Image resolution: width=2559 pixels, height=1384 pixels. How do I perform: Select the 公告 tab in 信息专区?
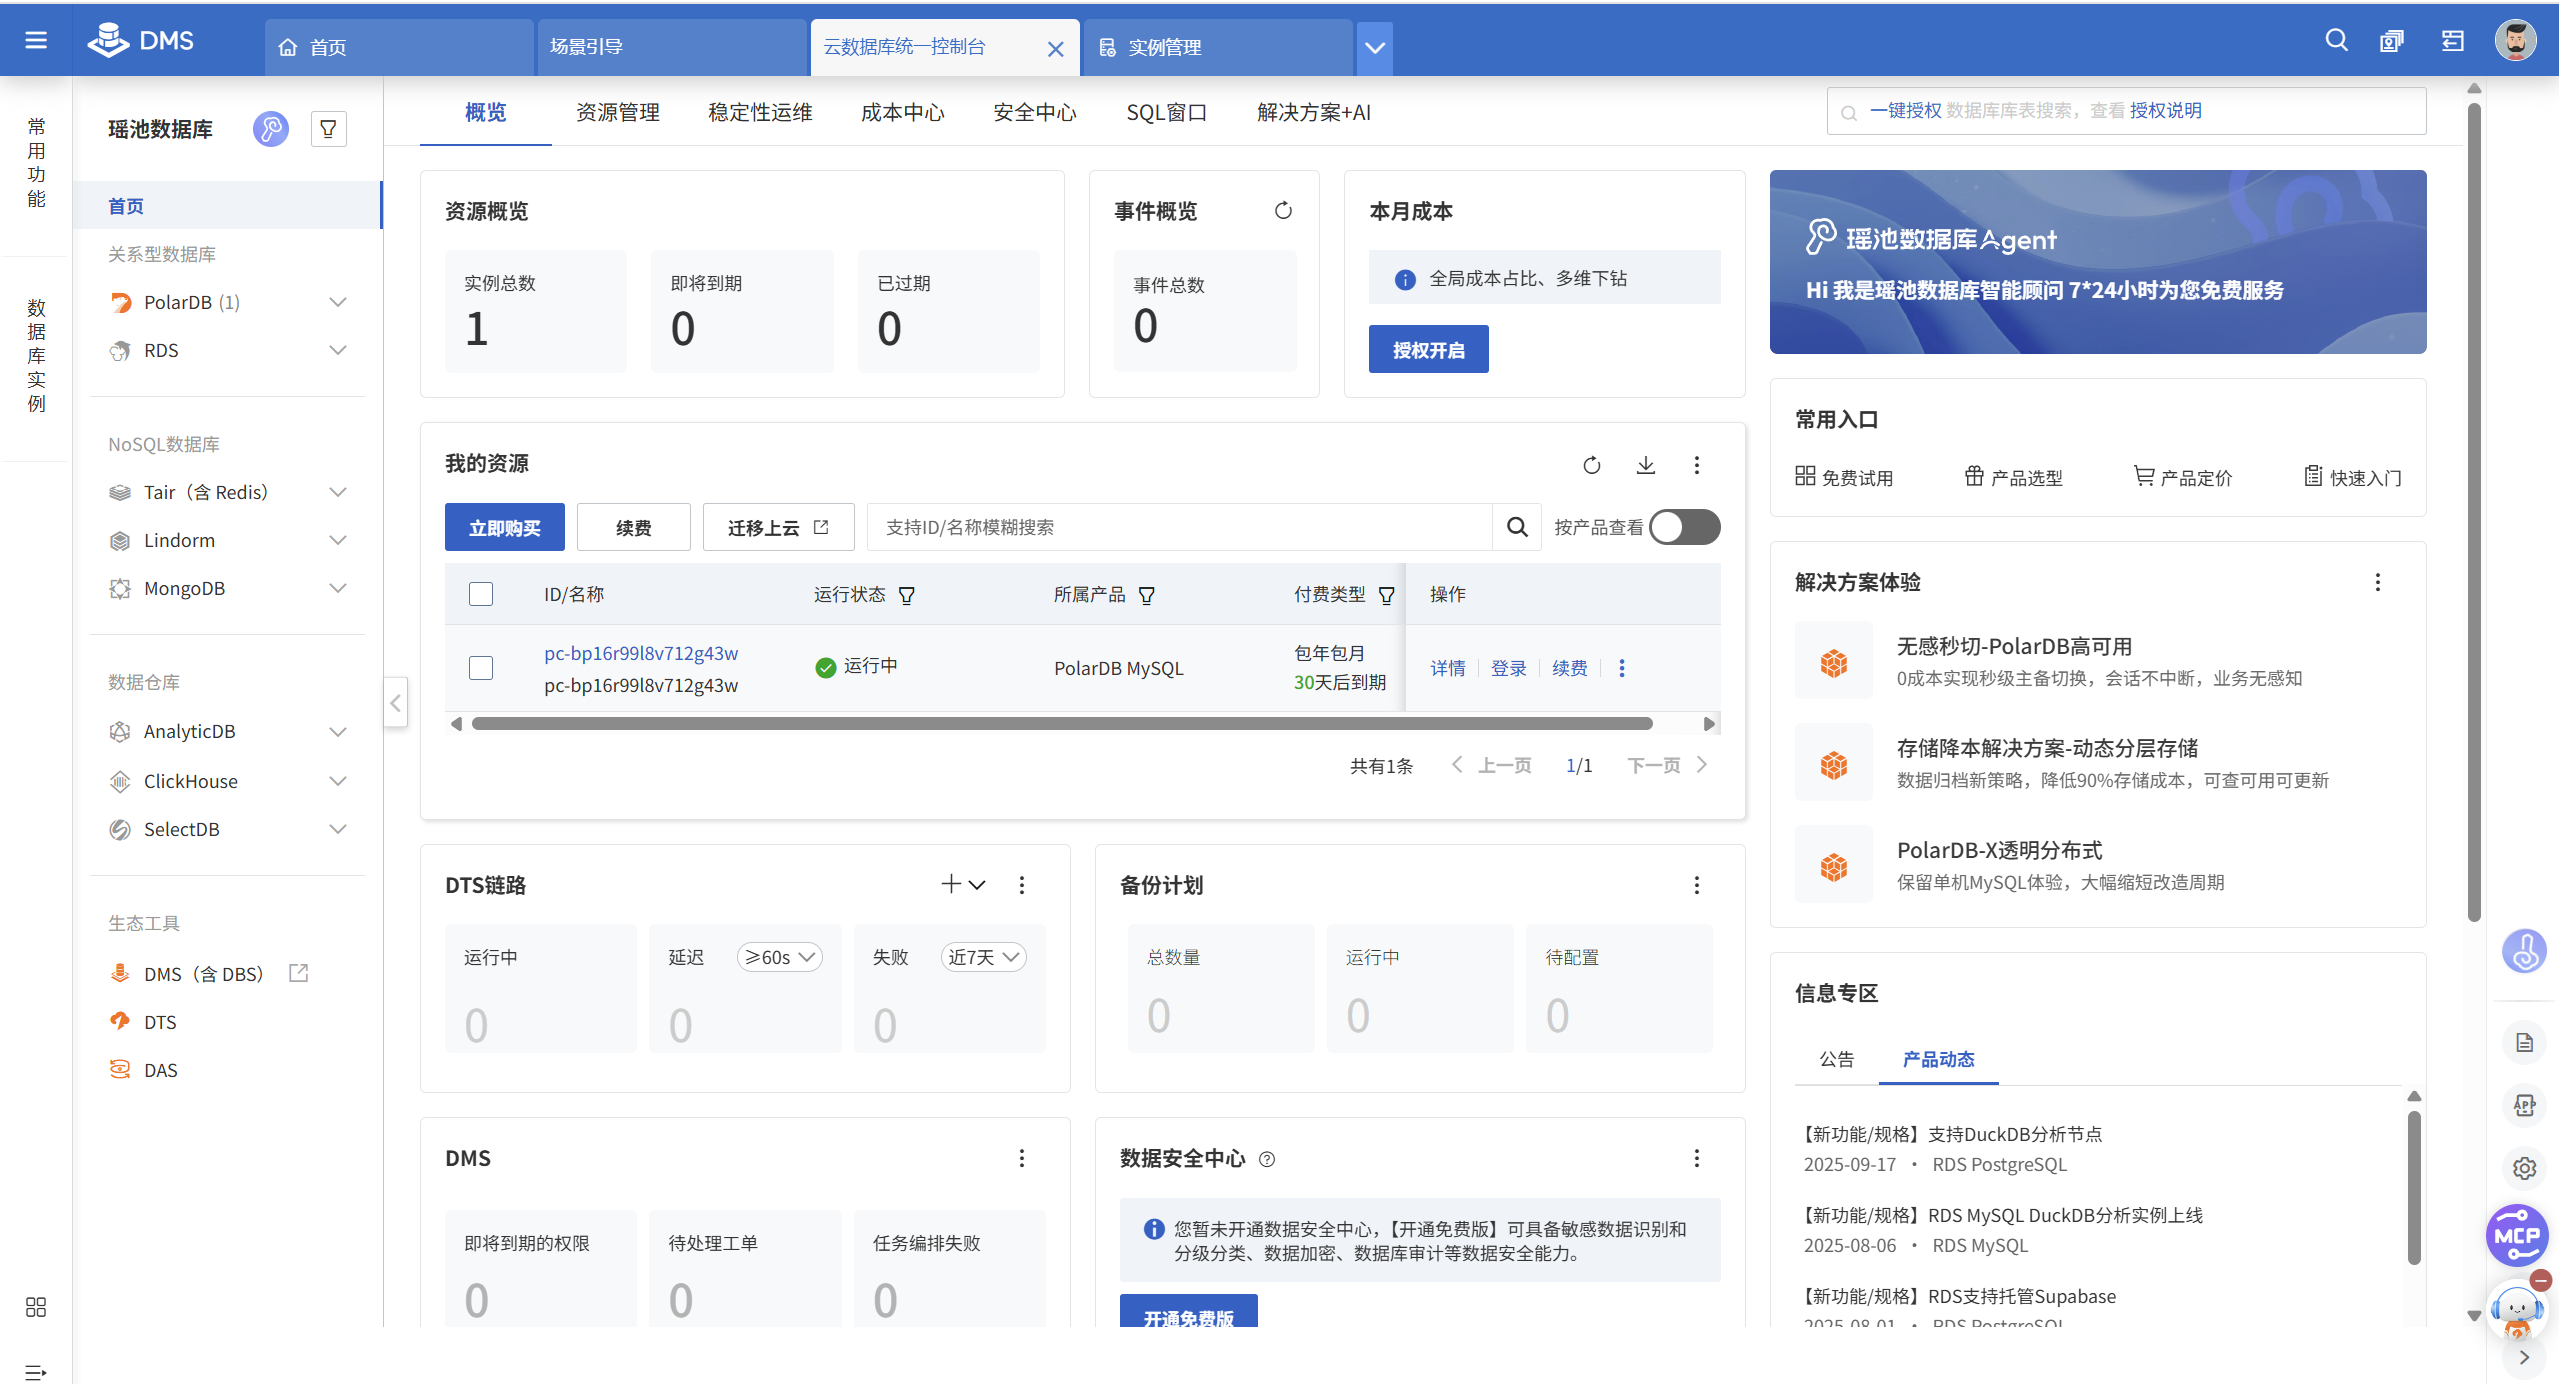(1836, 1059)
